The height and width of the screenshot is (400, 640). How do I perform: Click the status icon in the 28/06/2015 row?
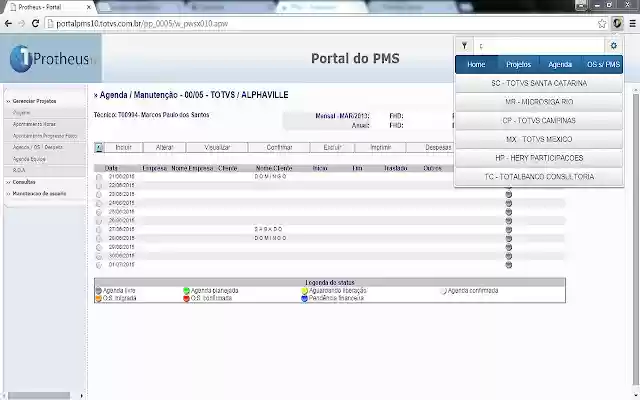(x=509, y=238)
